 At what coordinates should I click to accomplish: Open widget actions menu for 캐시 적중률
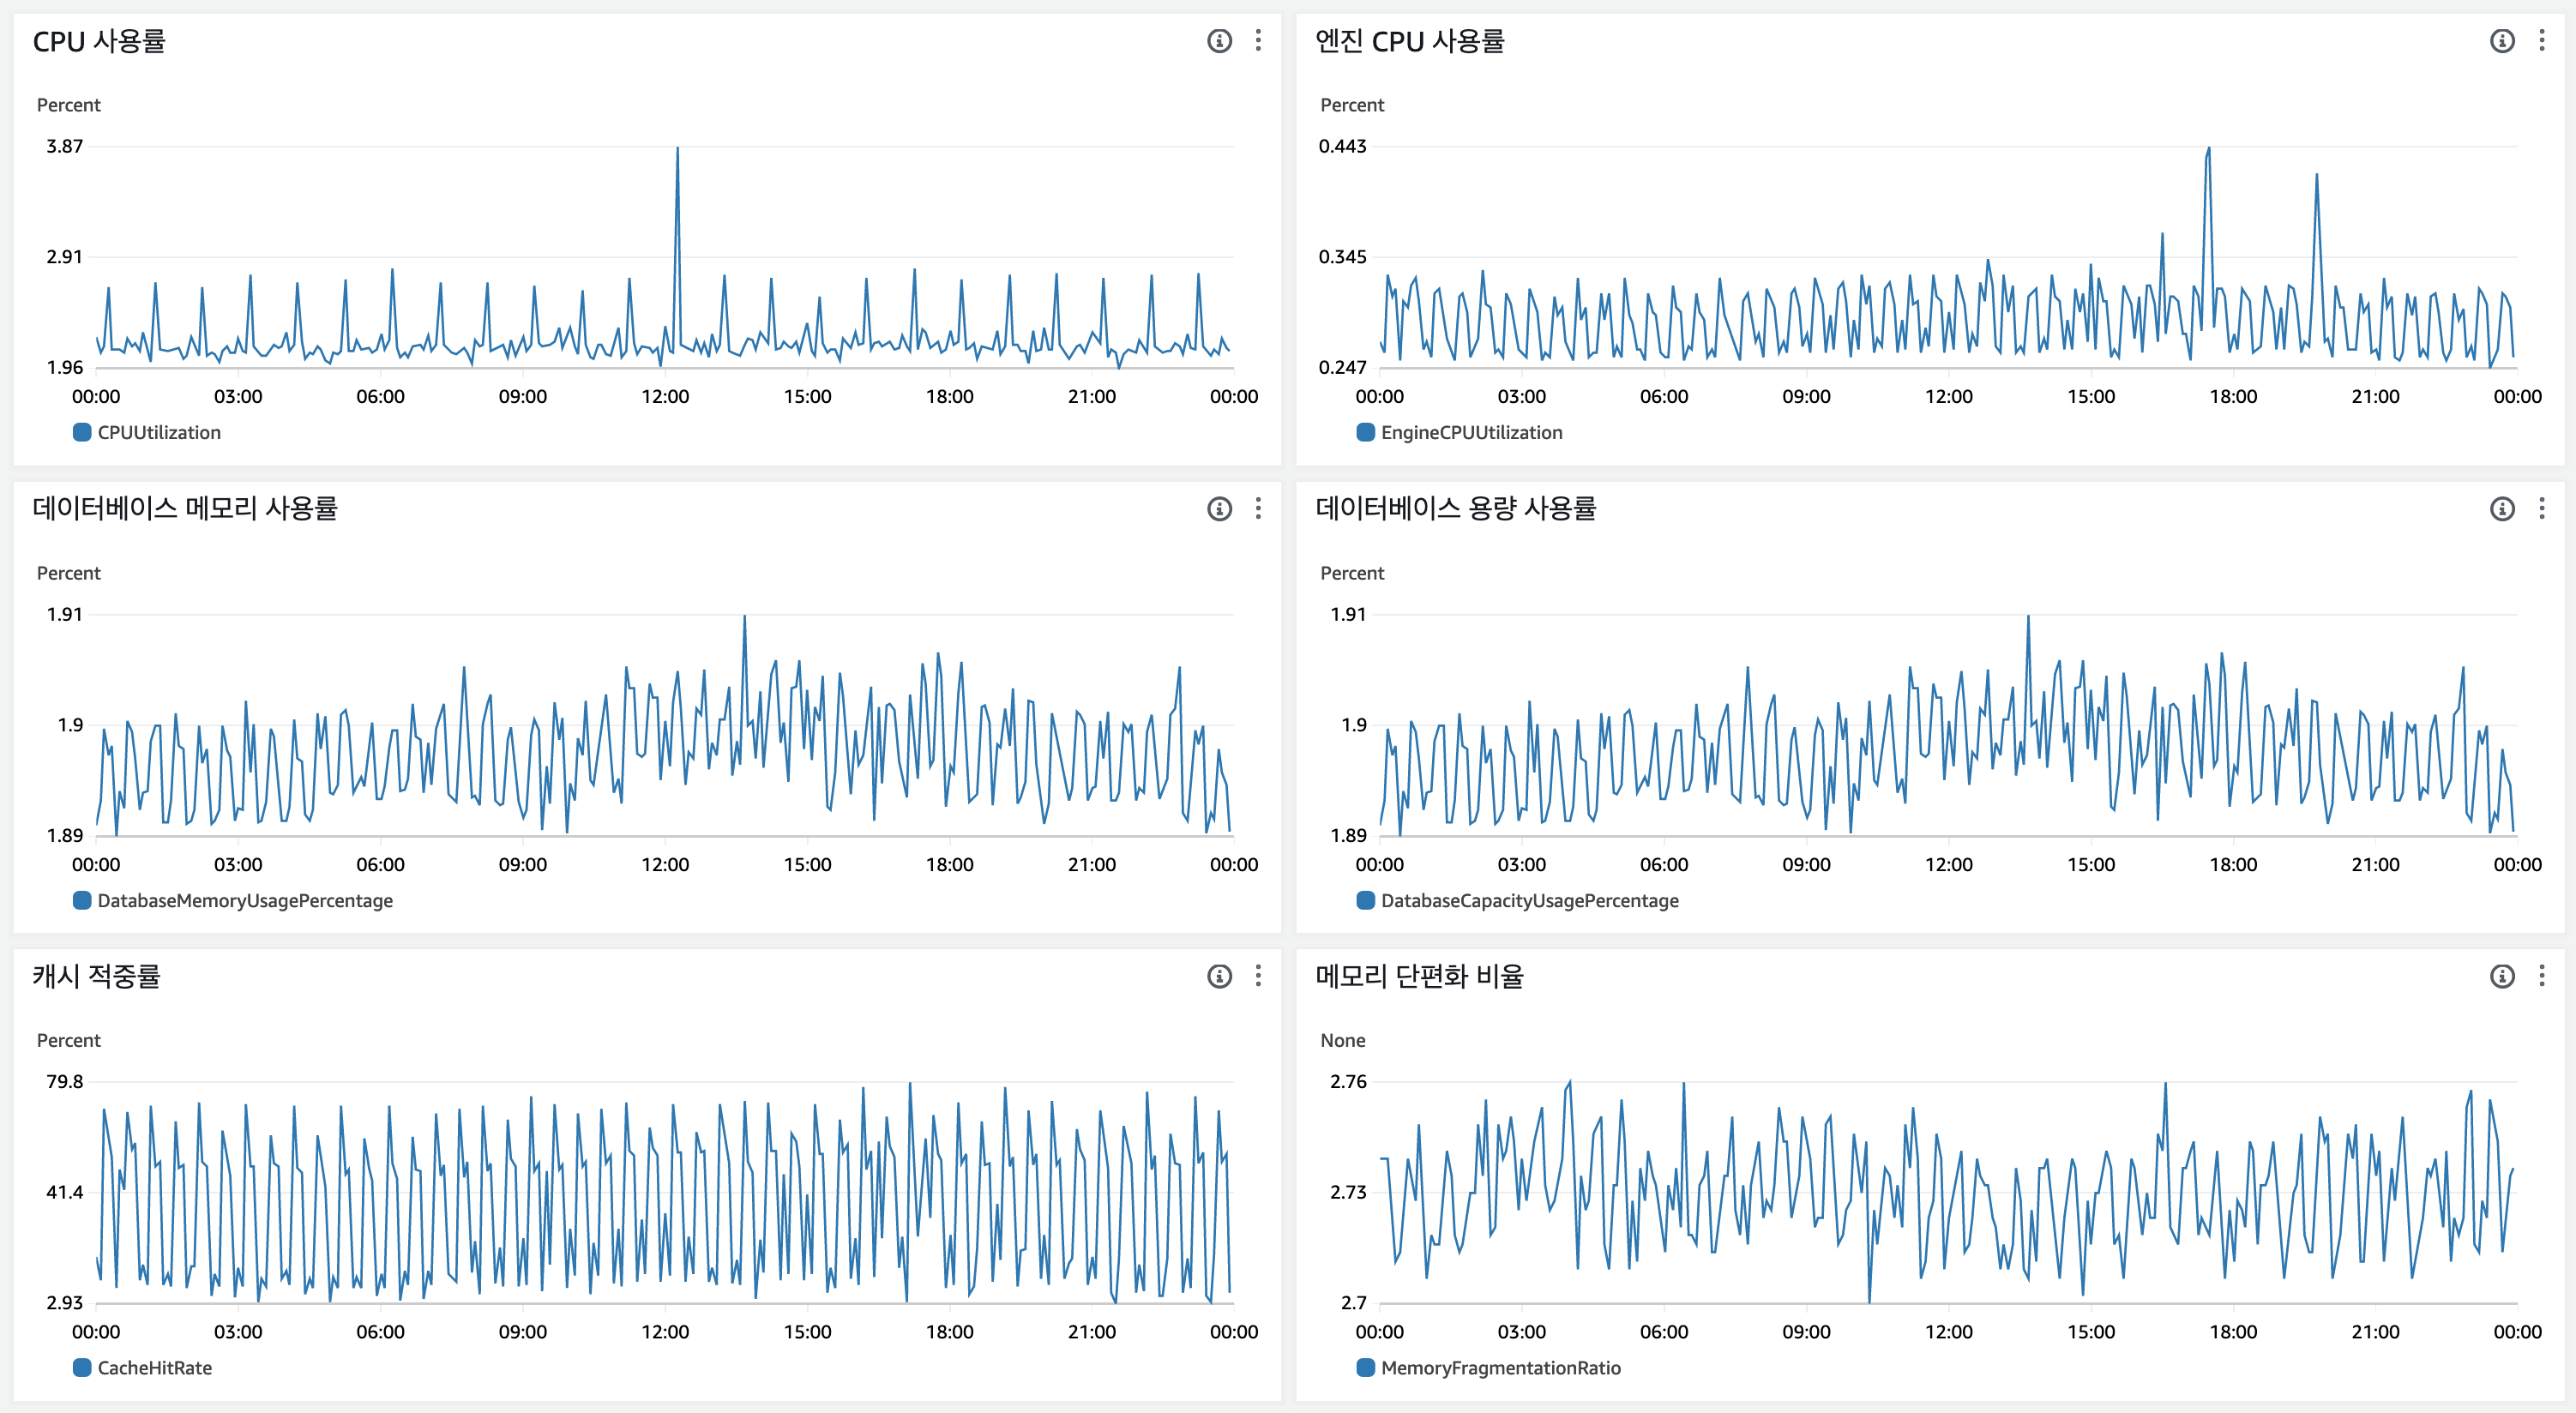(1258, 976)
